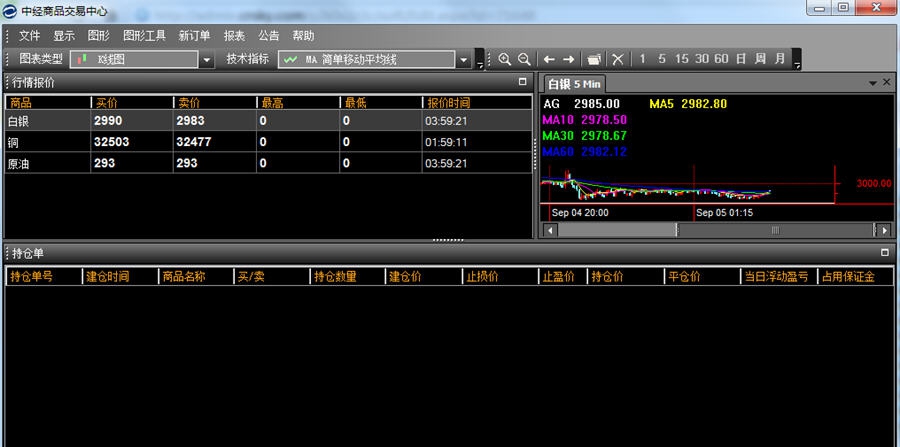Maximize the 持仓单 panel

[x=884, y=253]
